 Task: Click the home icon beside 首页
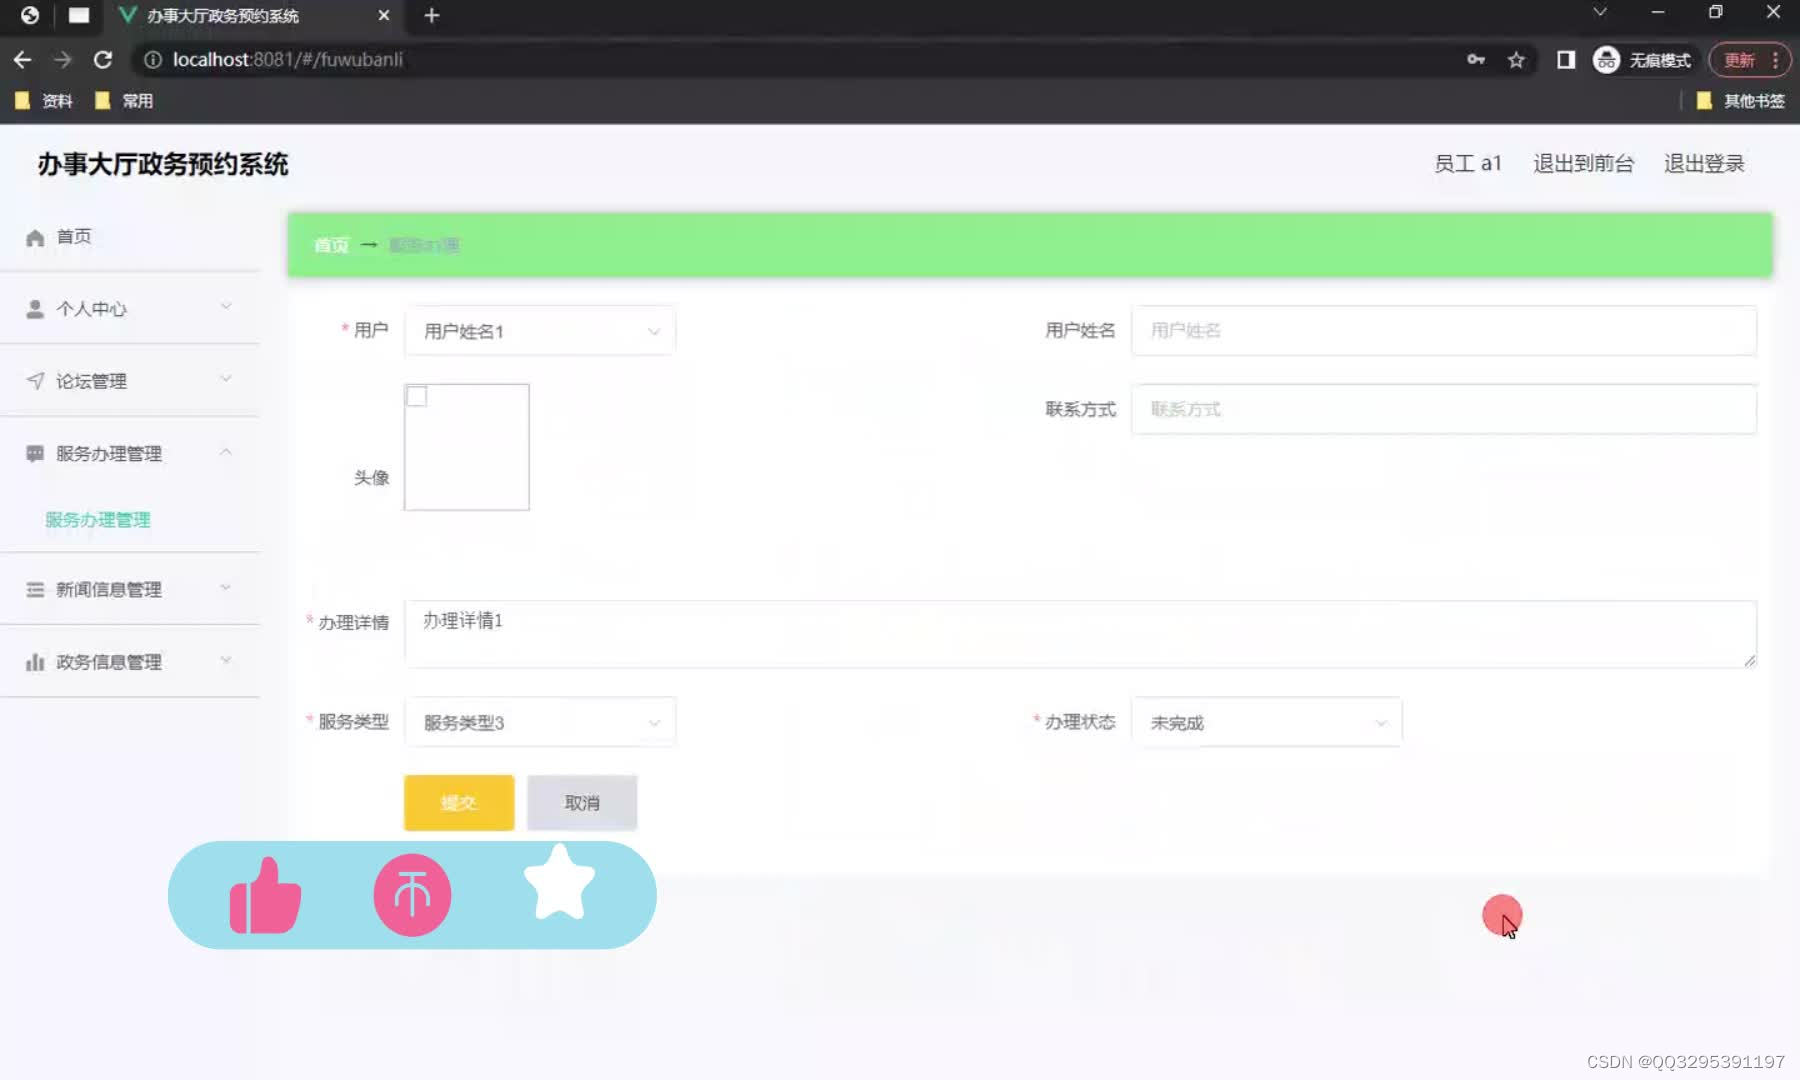35,238
